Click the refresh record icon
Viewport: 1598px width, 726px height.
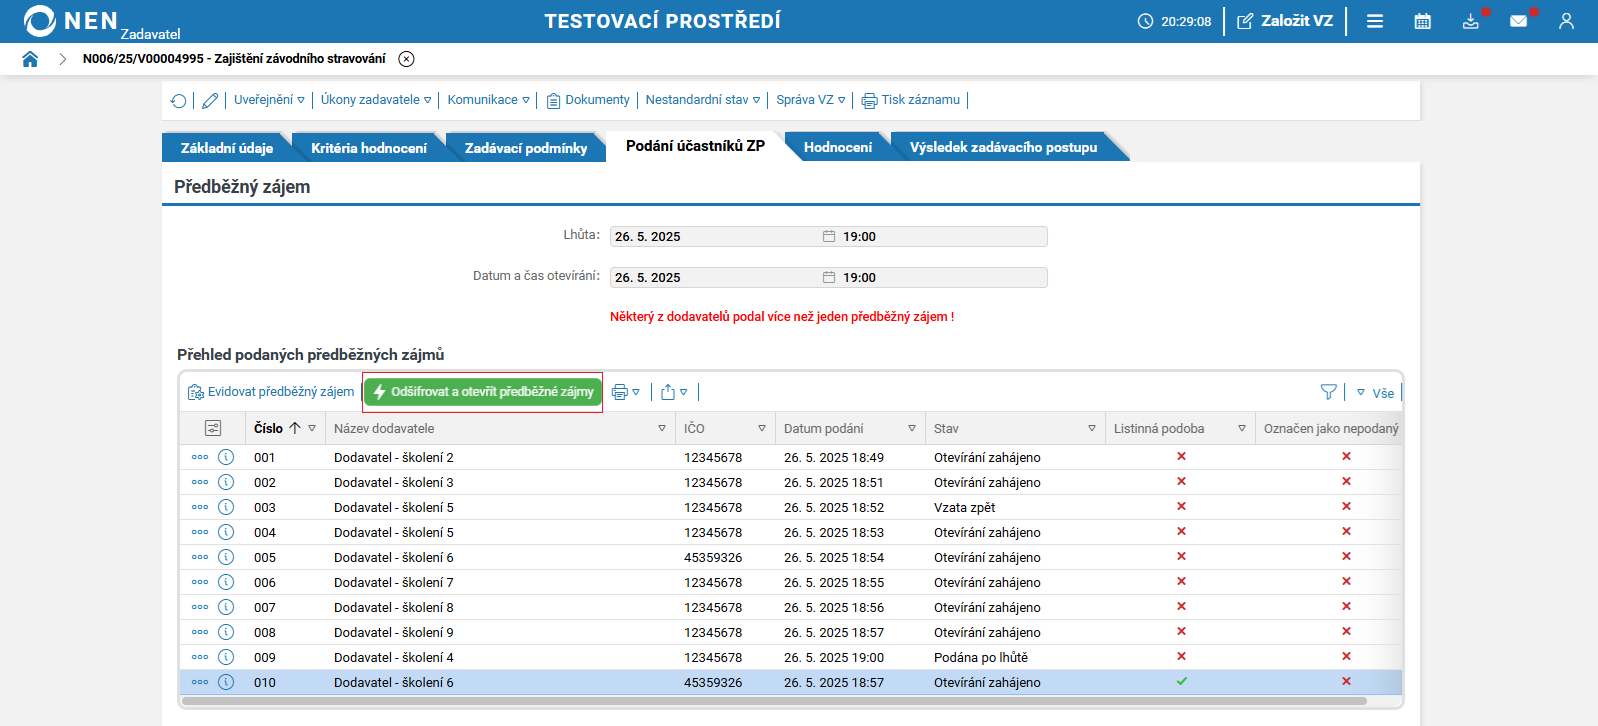(x=178, y=100)
